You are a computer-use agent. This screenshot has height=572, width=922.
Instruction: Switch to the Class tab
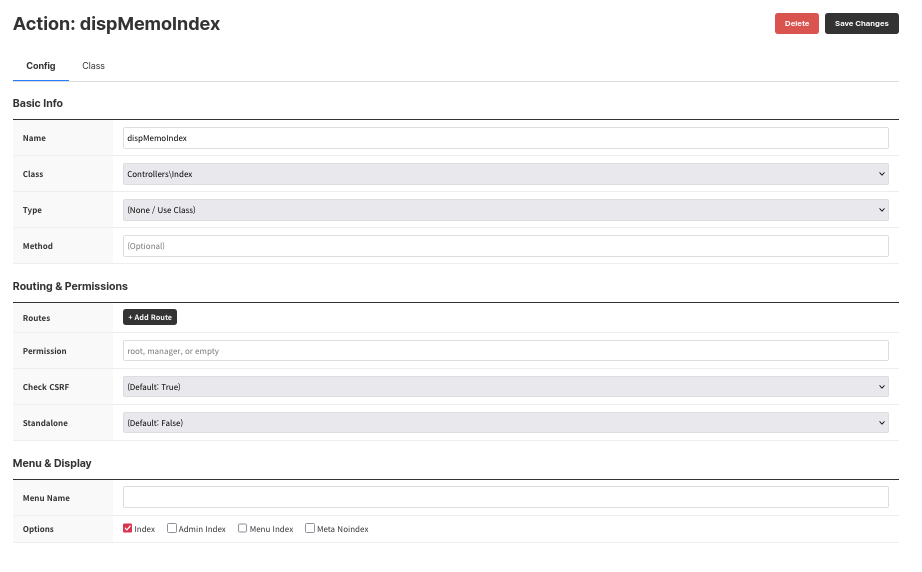click(x=93, y=66)
